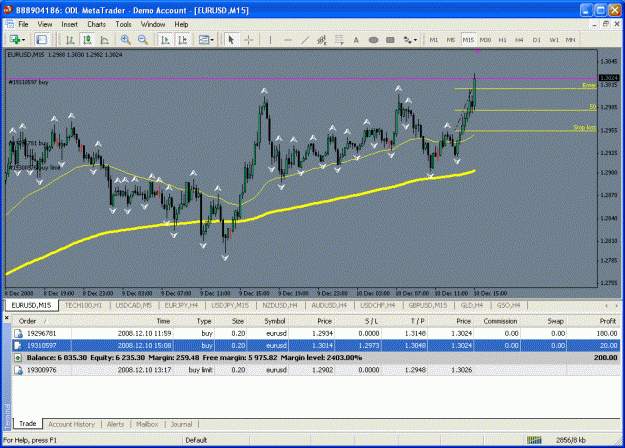Select the vertical line drawing tool
The width and height of the screenshot is (625, 448).
coord(270,40)
